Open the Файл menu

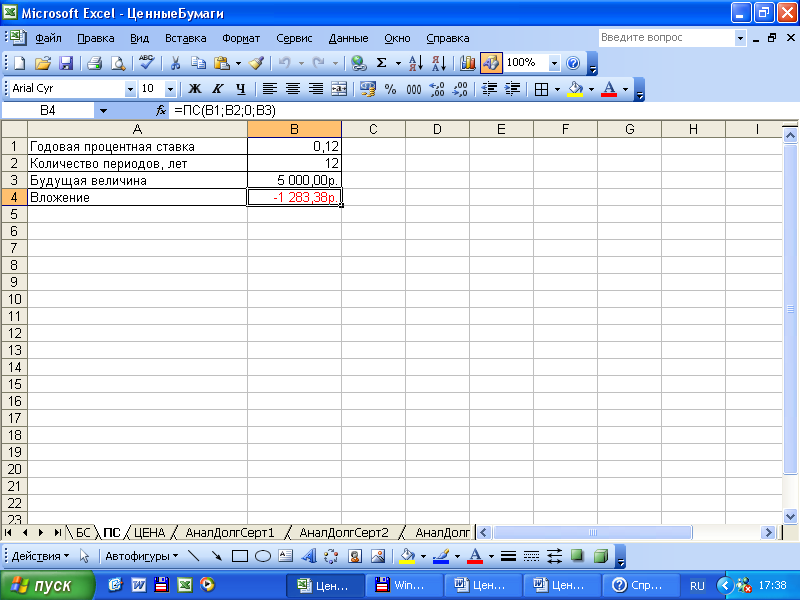[48, 38]
